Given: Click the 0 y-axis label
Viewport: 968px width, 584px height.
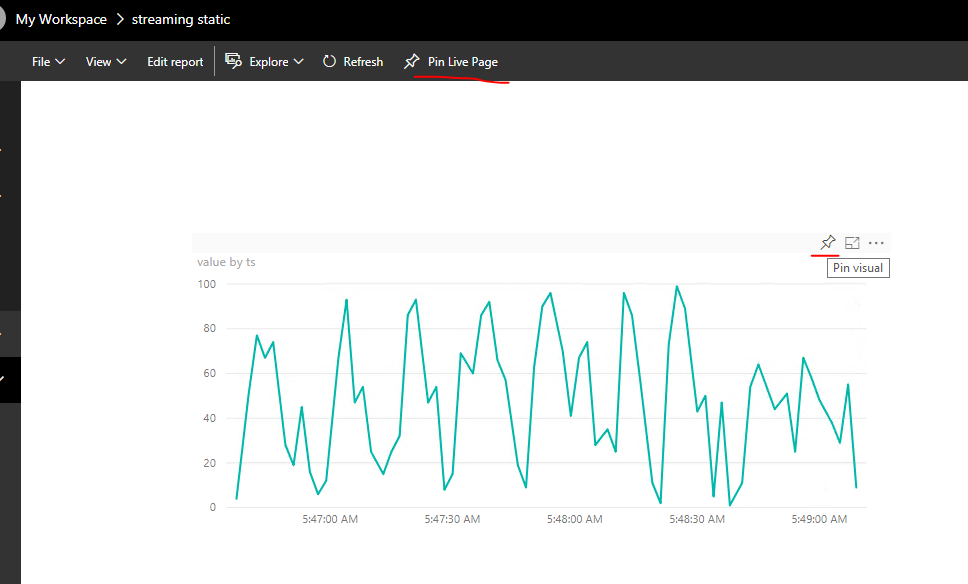Looking at the screenshot, I should [x=213, y=507].
